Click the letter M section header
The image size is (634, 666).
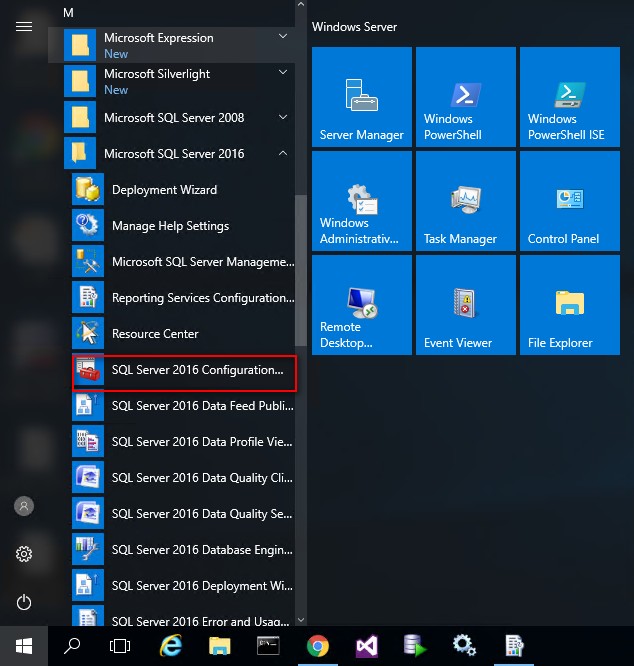point(68,13)
